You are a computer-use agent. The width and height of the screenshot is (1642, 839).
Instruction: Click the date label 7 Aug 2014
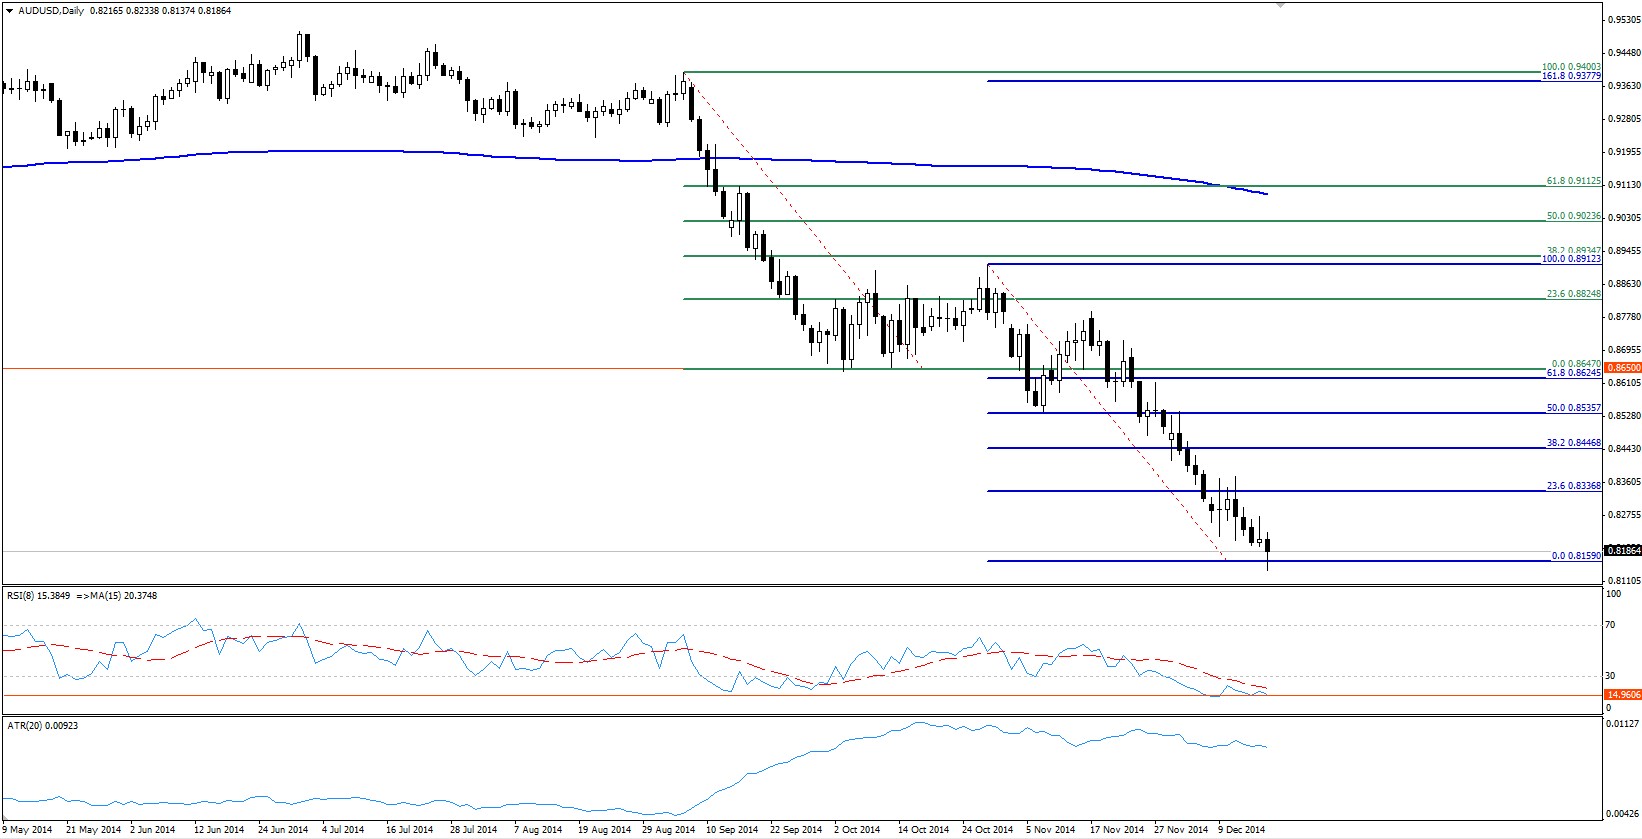(x=538, y=830)
